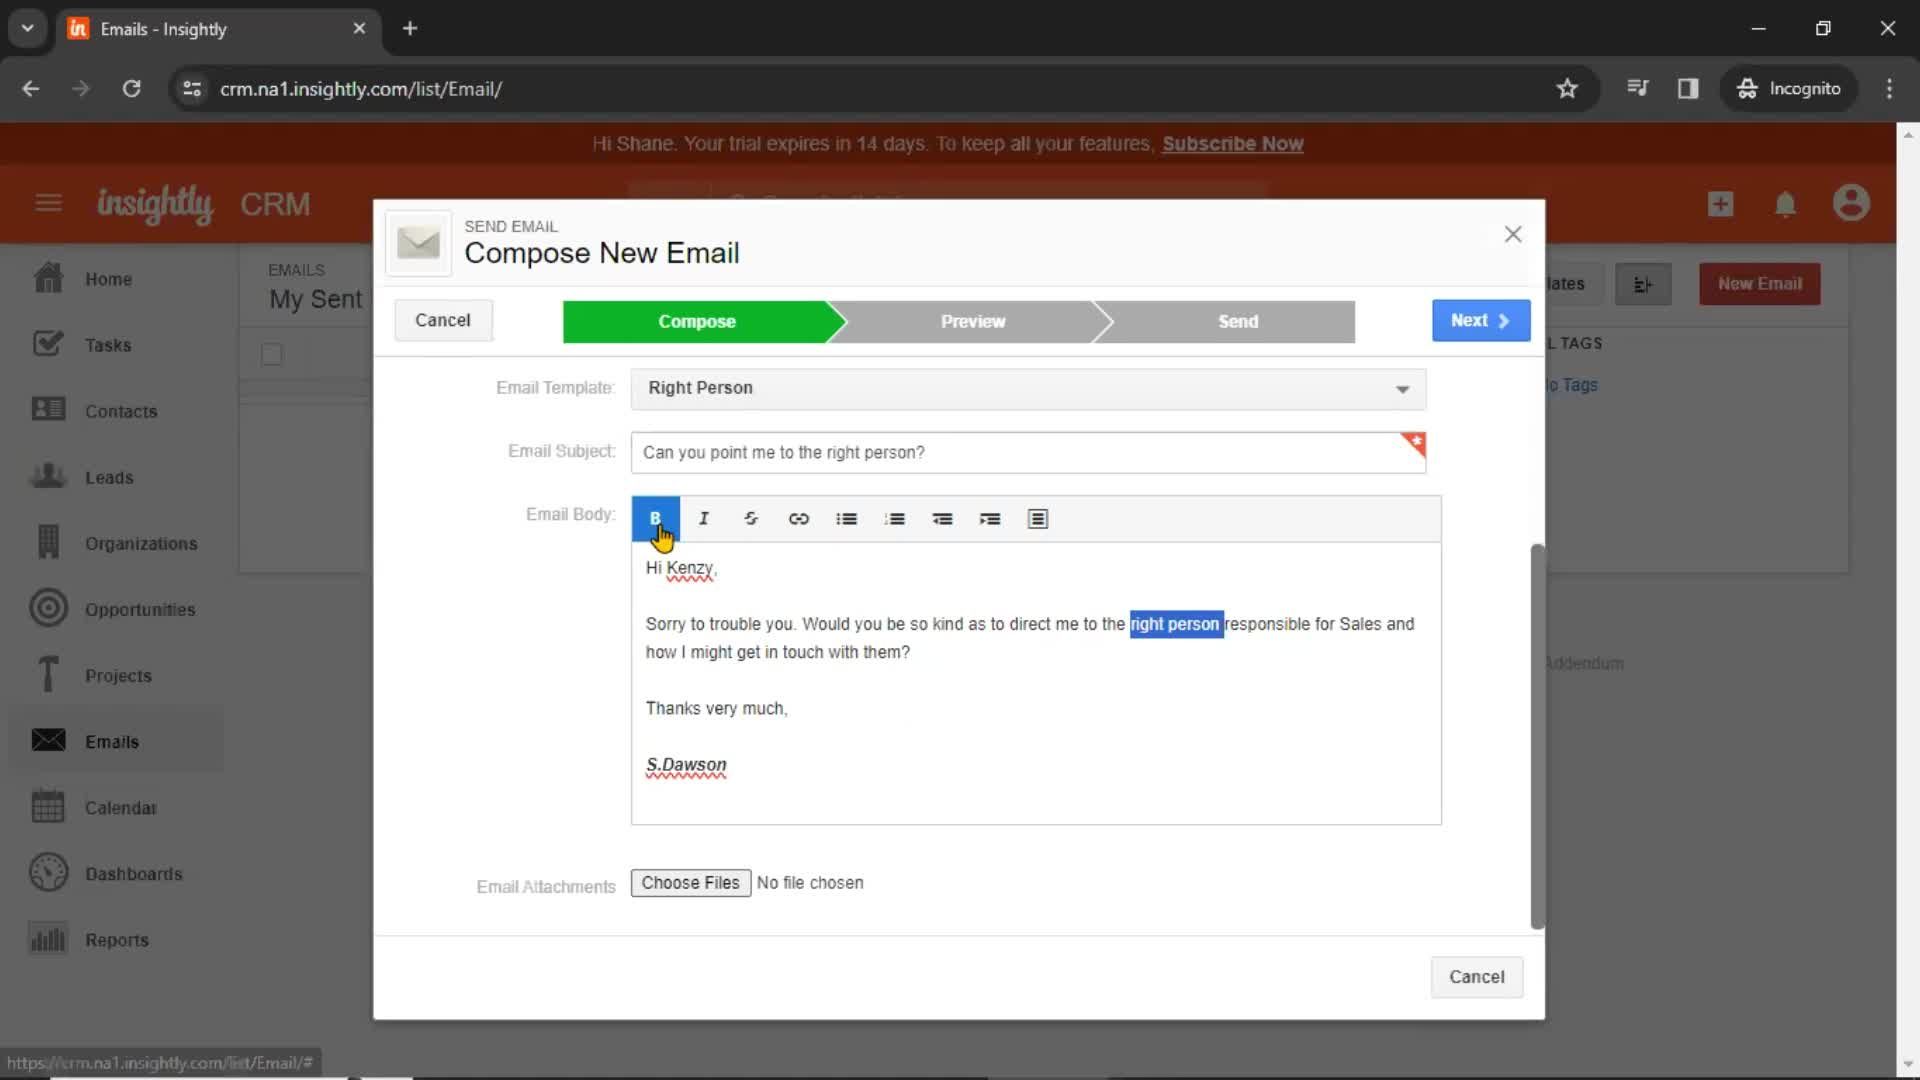The width and height of the screenshot is (1920, 1080).
Task: Expand the Email Template dropdown
Action: [1403, 388]
